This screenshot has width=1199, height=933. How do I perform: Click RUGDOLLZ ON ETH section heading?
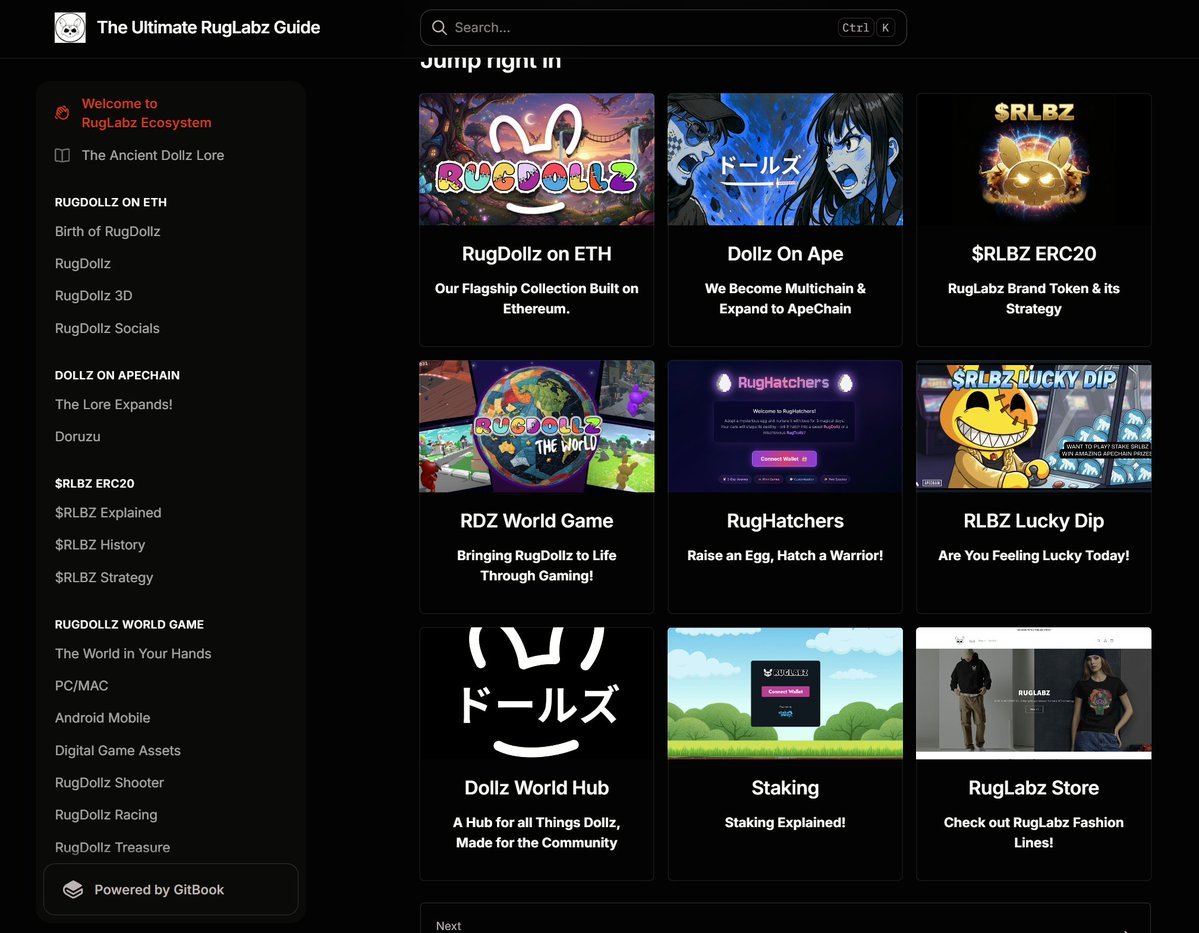(111, 202)
